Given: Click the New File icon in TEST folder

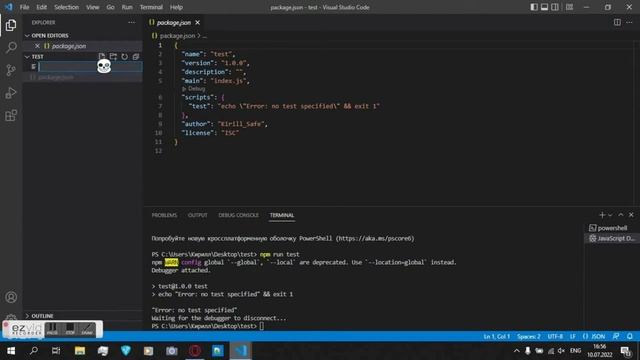Looking at the screenshot, I should tap(102, 57).
